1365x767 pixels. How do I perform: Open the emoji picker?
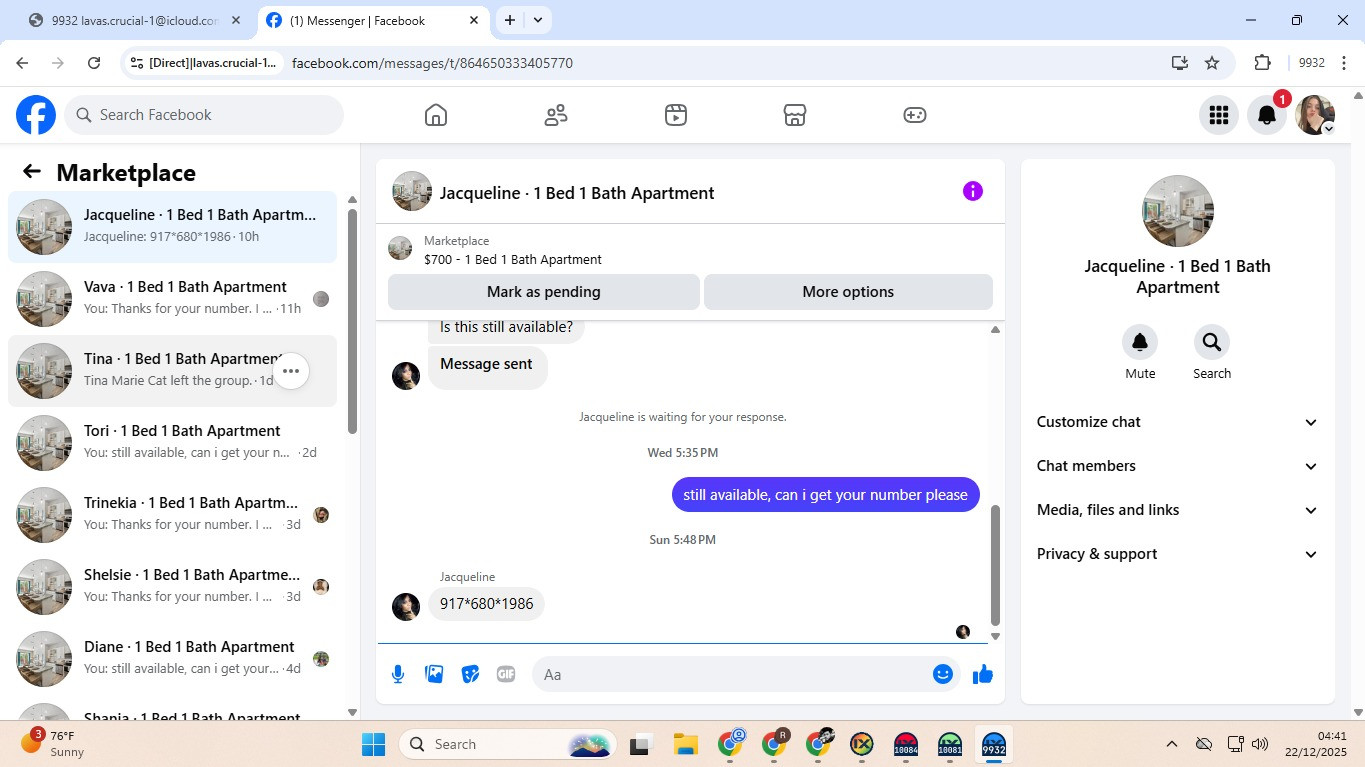coord(942,674)
